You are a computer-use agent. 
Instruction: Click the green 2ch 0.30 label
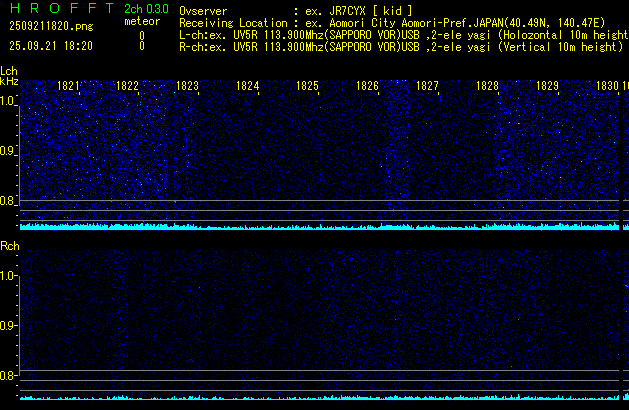pos(145,8)
